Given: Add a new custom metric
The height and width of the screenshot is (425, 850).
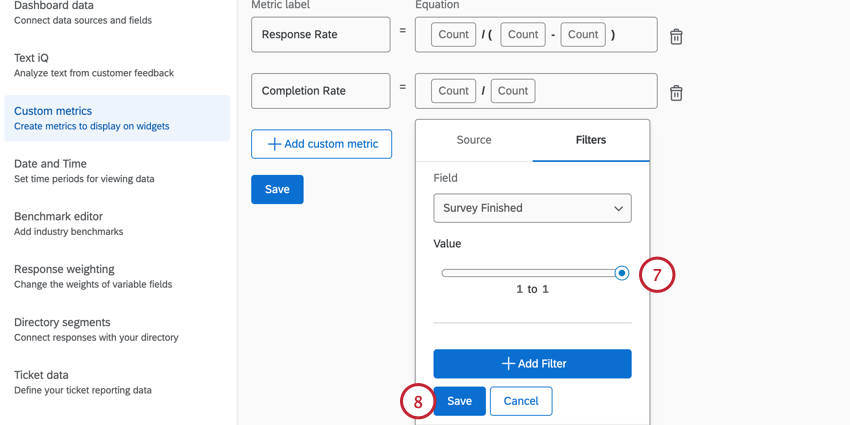Looking at the screenshot, I should pos(321,144).
